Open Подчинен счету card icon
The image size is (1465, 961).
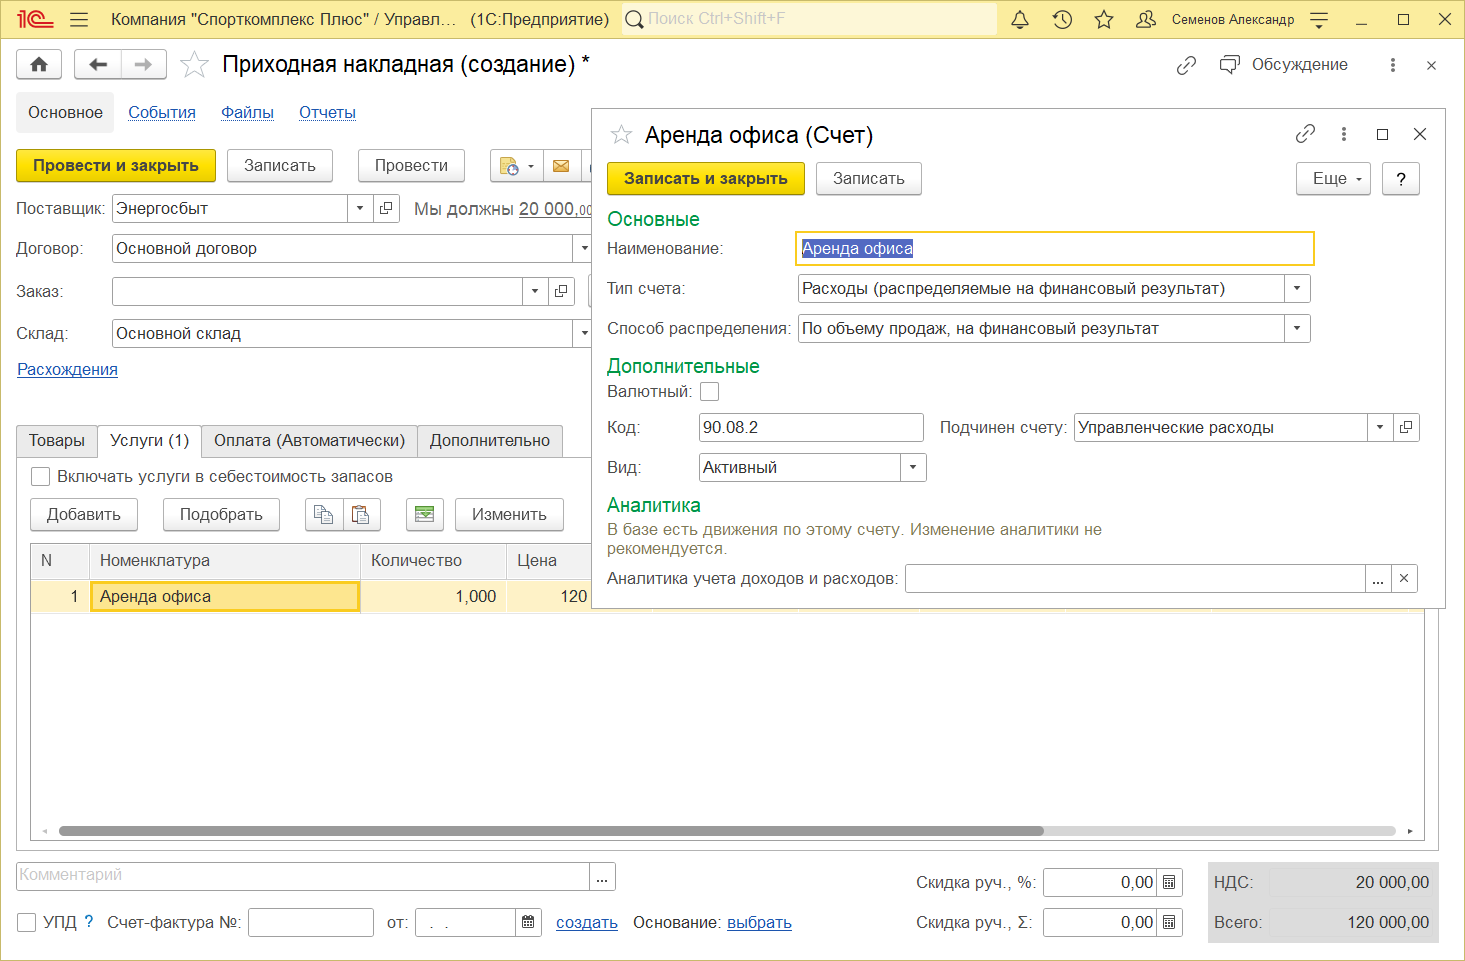1406,428
